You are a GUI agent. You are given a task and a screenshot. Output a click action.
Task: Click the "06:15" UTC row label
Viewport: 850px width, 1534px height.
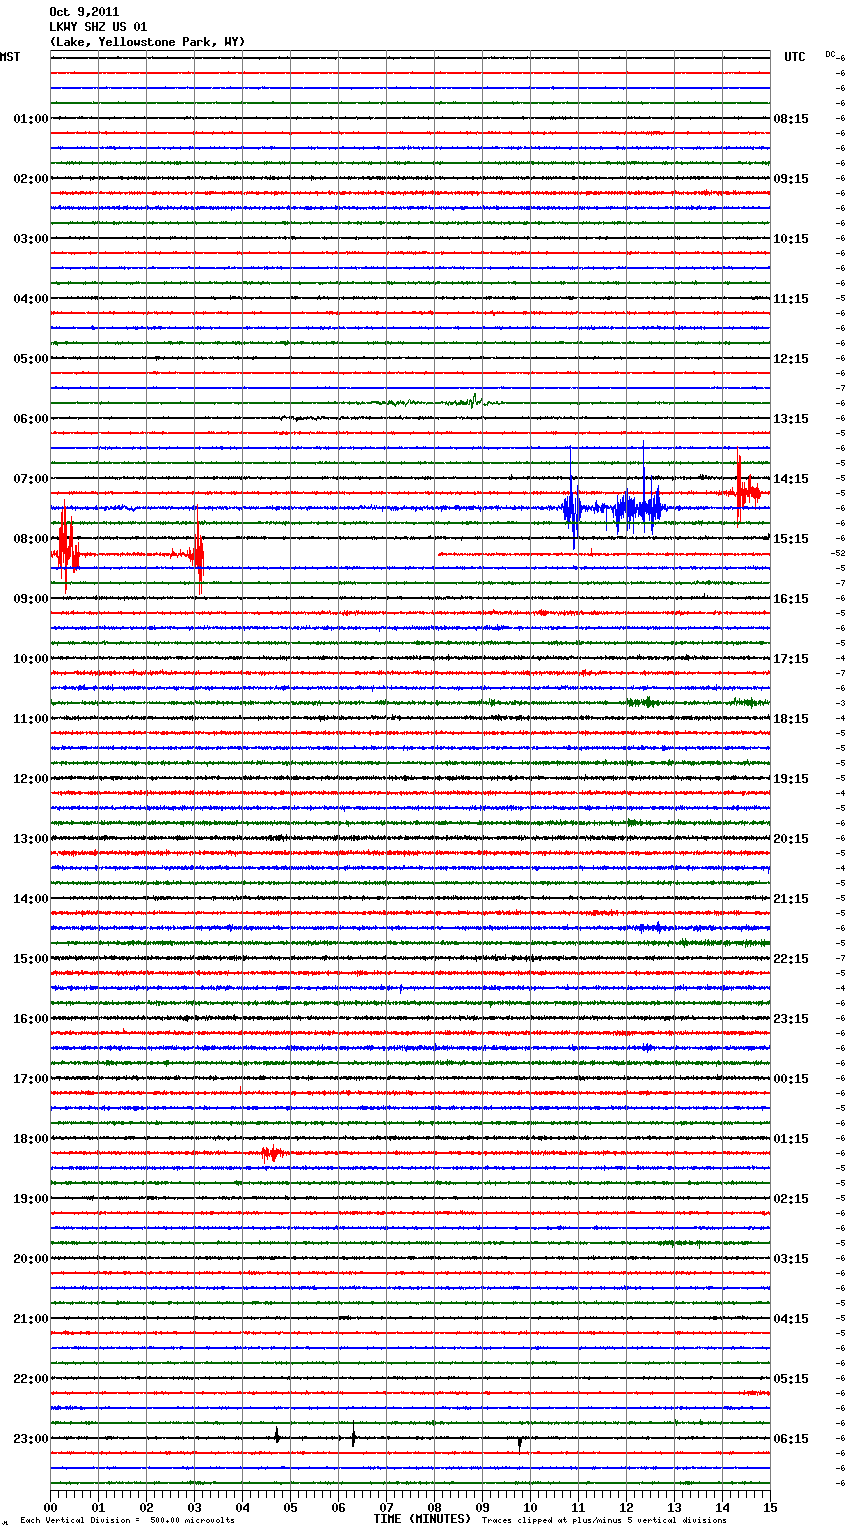tap(791, 1439)
